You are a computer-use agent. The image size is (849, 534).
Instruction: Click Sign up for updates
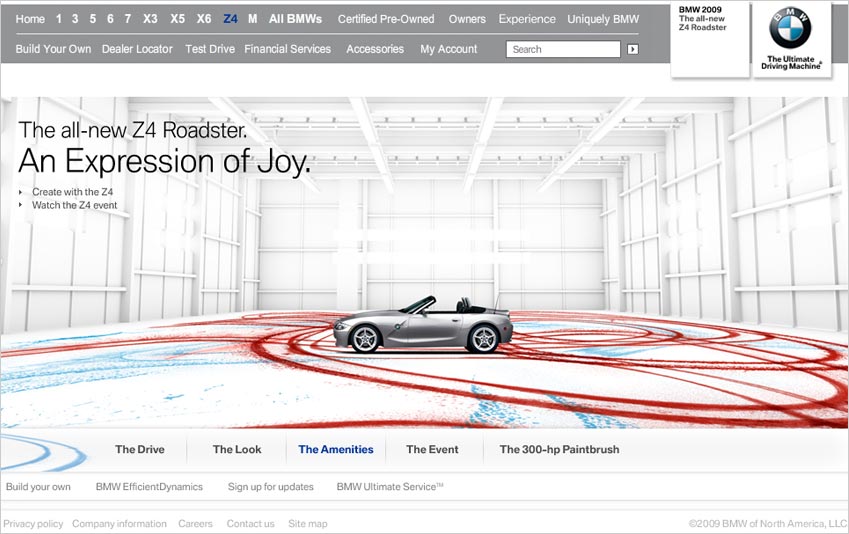271,486
